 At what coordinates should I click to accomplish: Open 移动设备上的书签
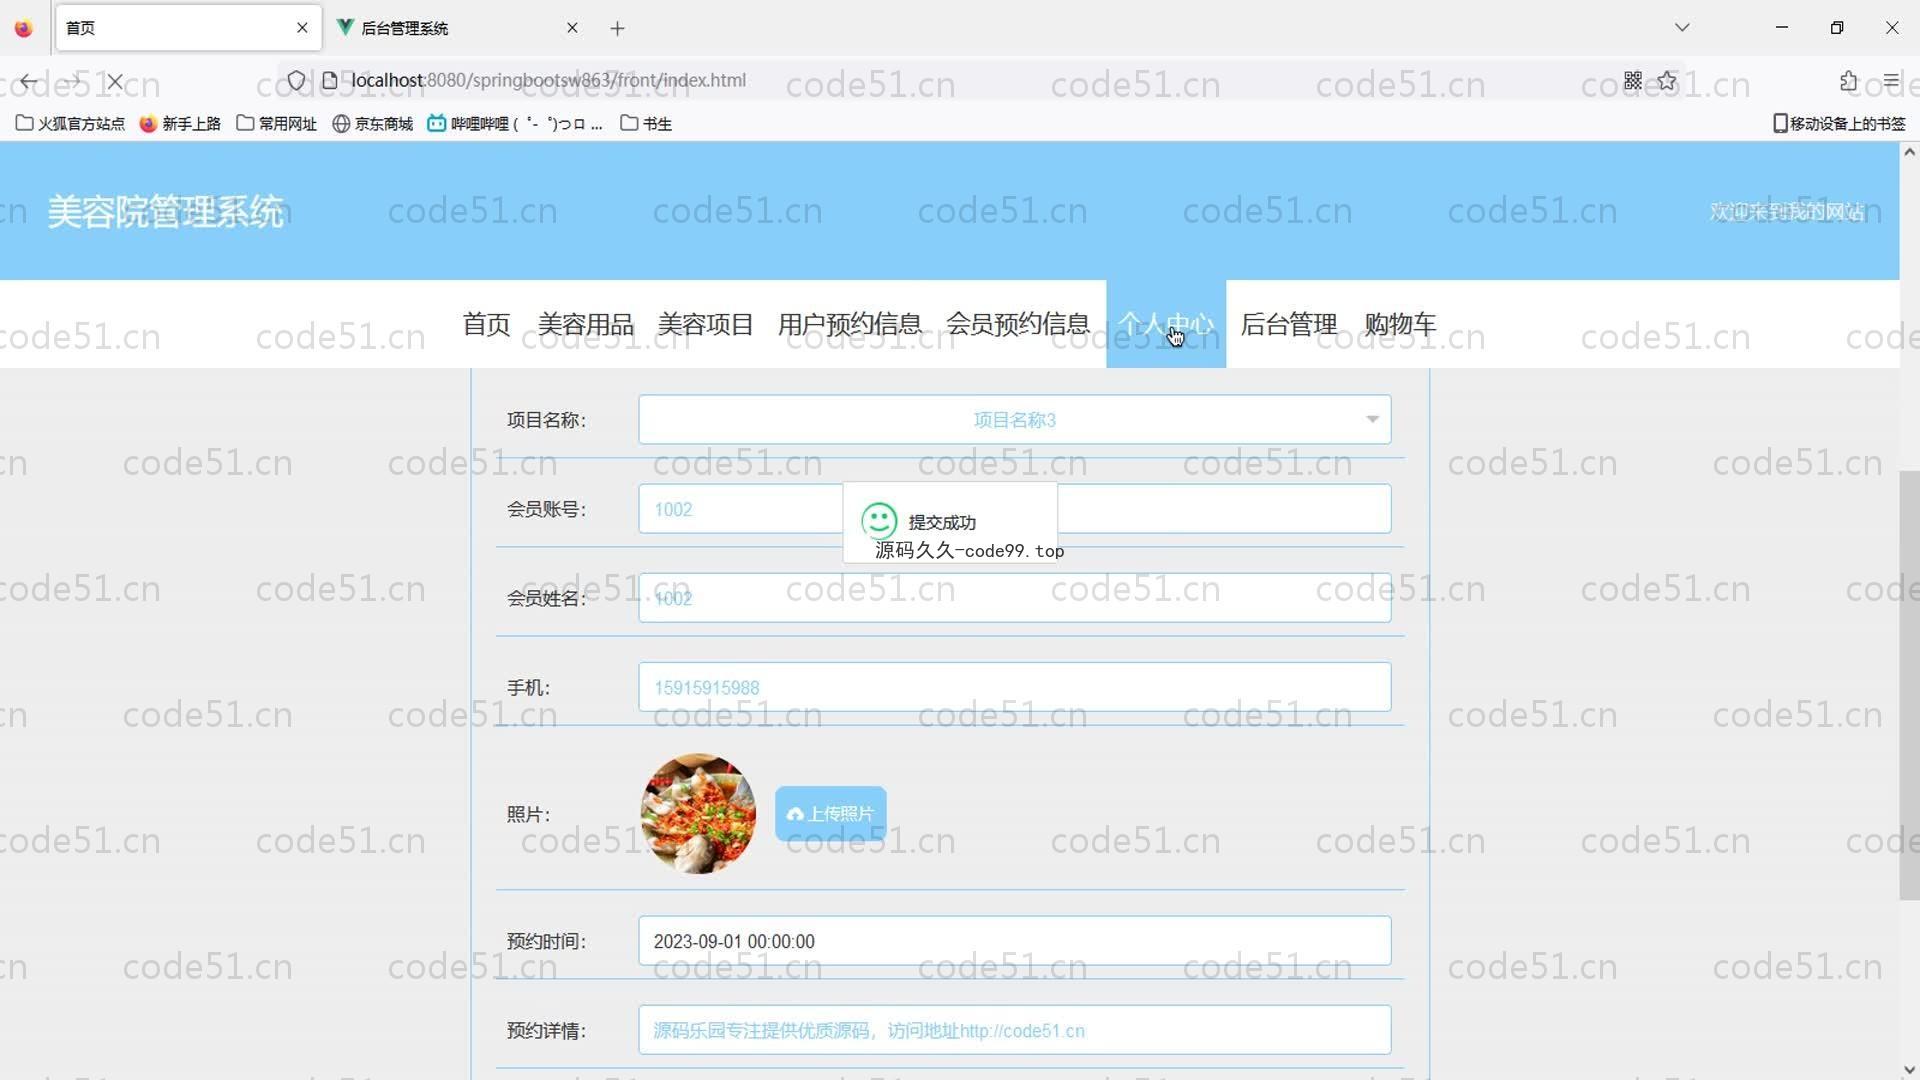pos(1839,123)
